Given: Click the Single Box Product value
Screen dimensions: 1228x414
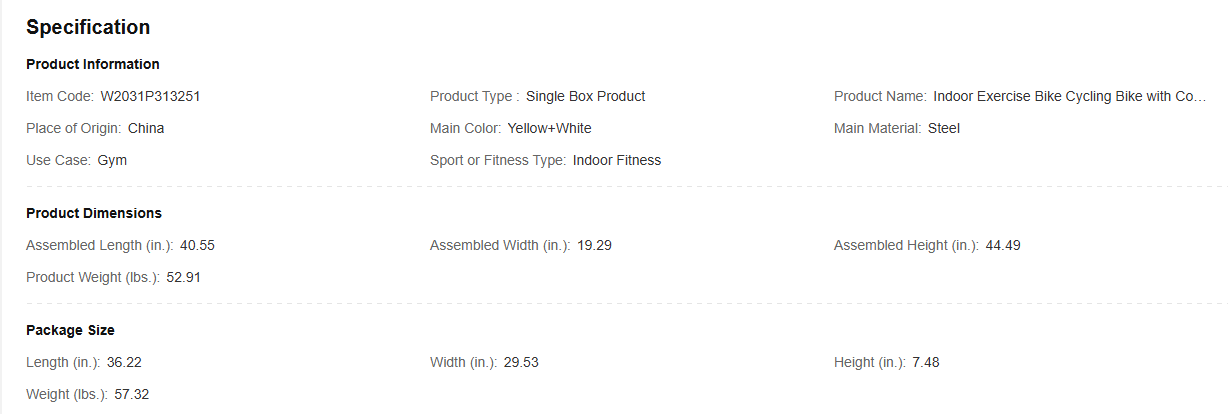Looking at the screenshot, I should tap(585, 96).
